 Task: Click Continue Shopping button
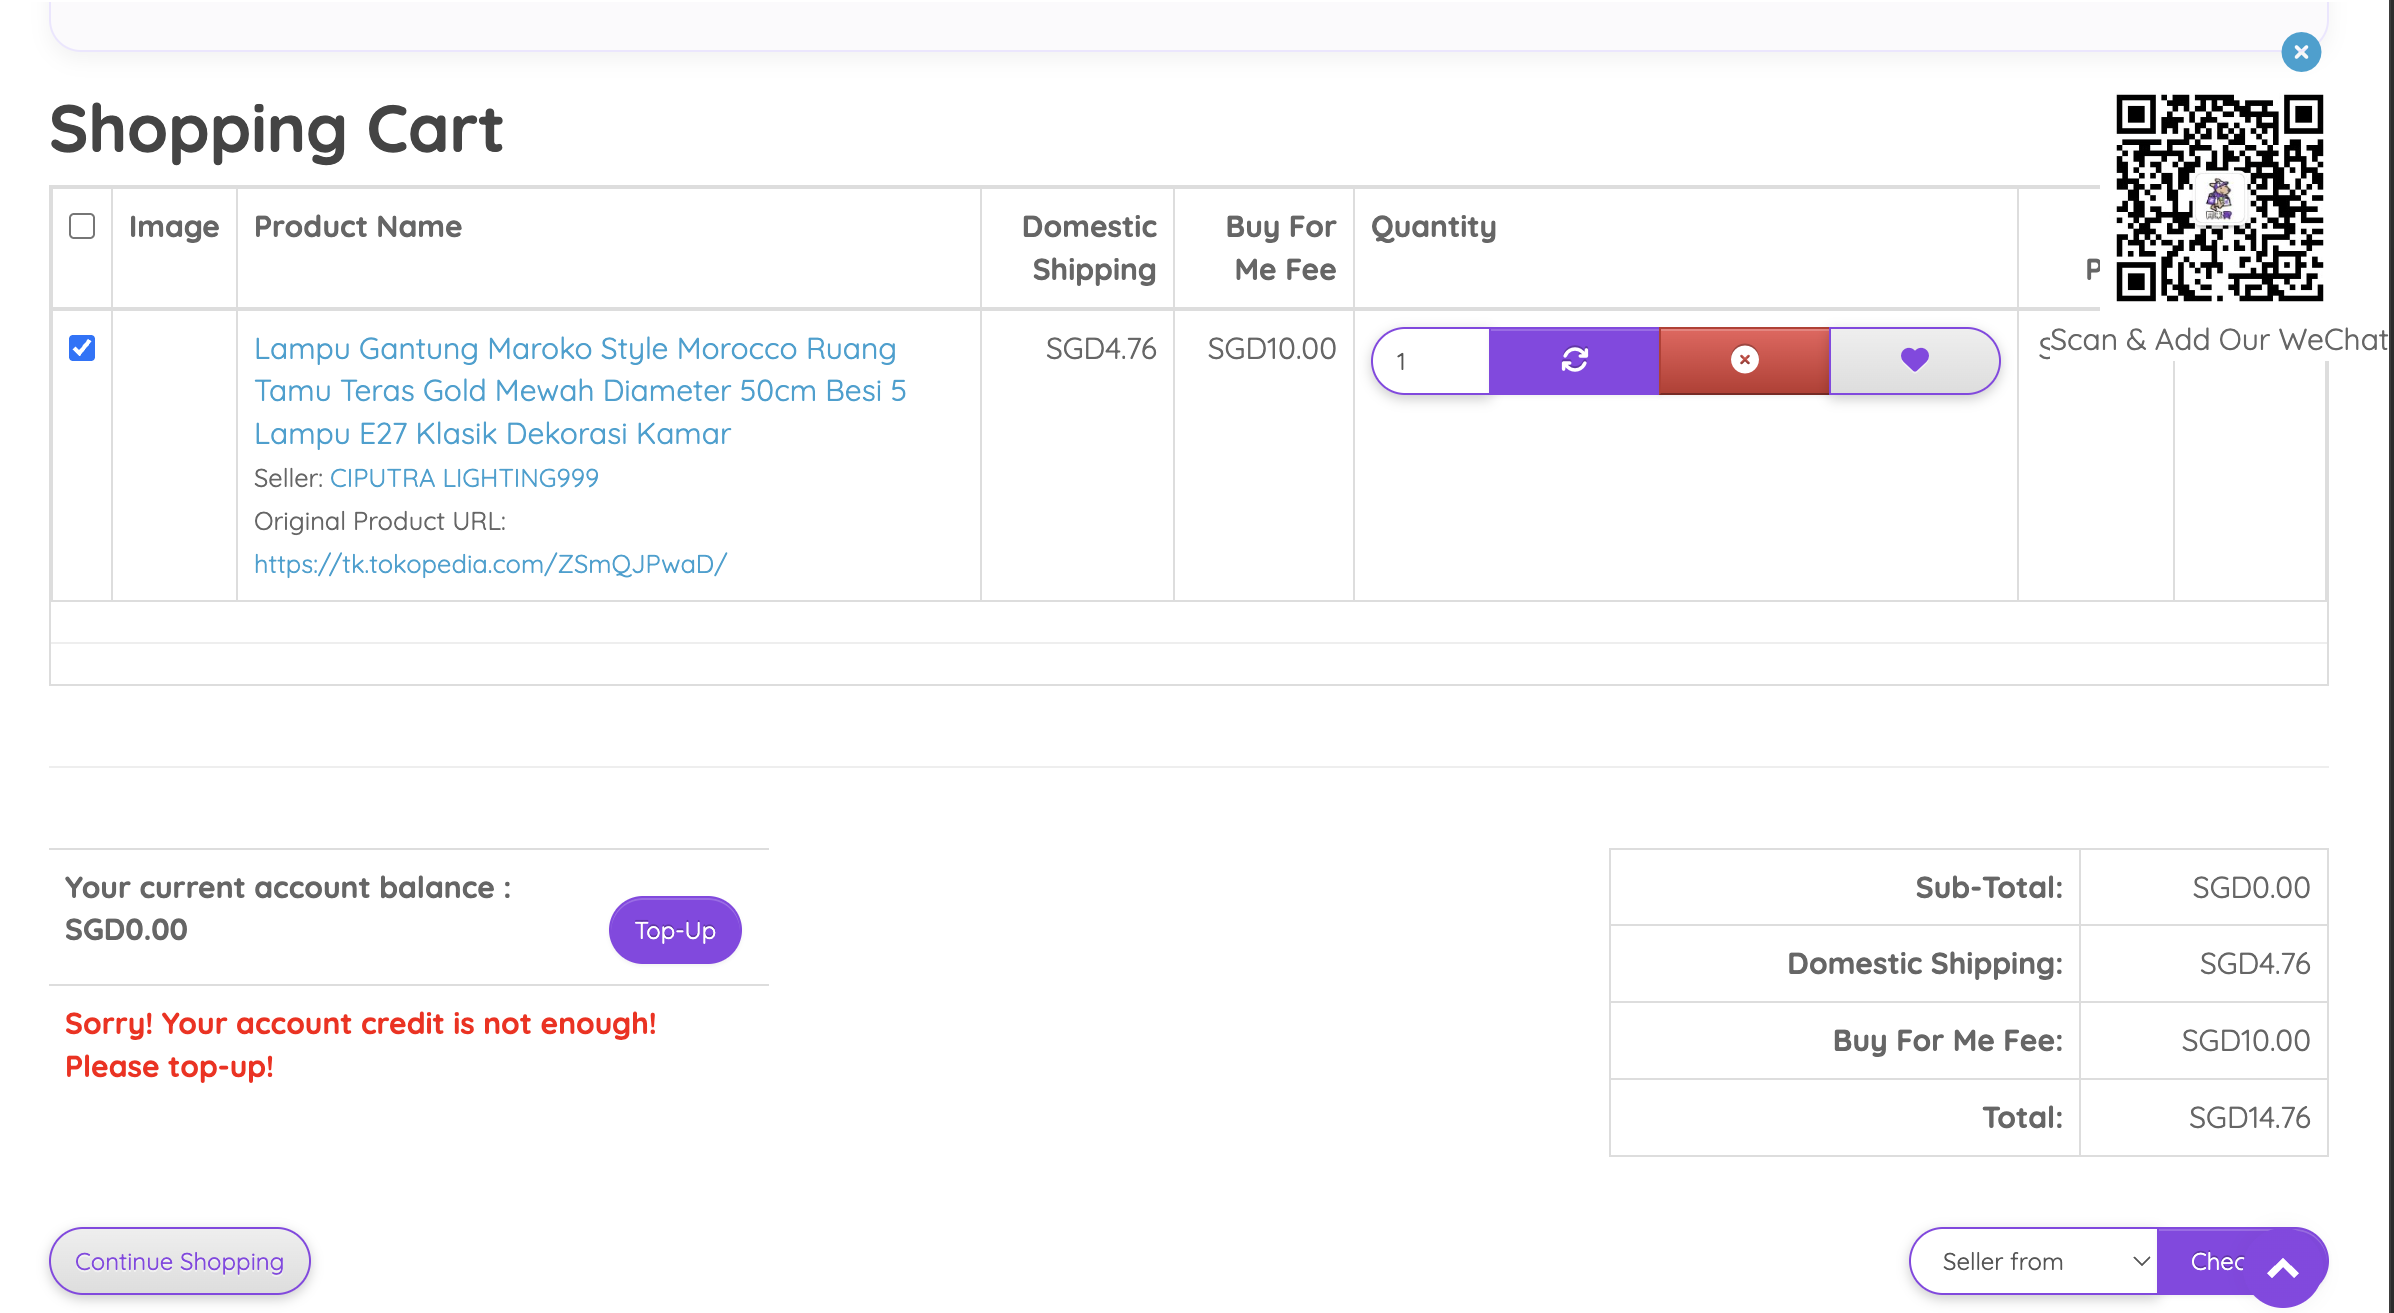pyautogui.click(x=180, y=1261)
